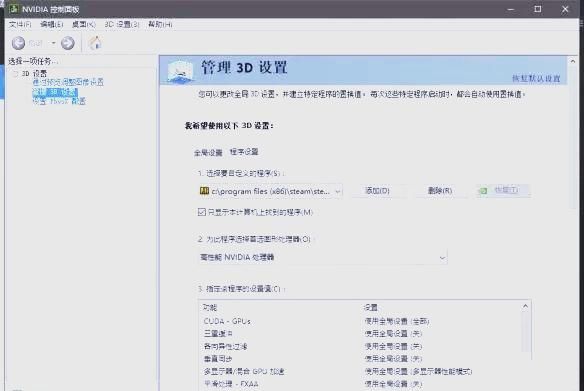The height and width of the screenshot is (391, 584).
Task: Open the 帮助(H) menu
Action: click(160, 24)
